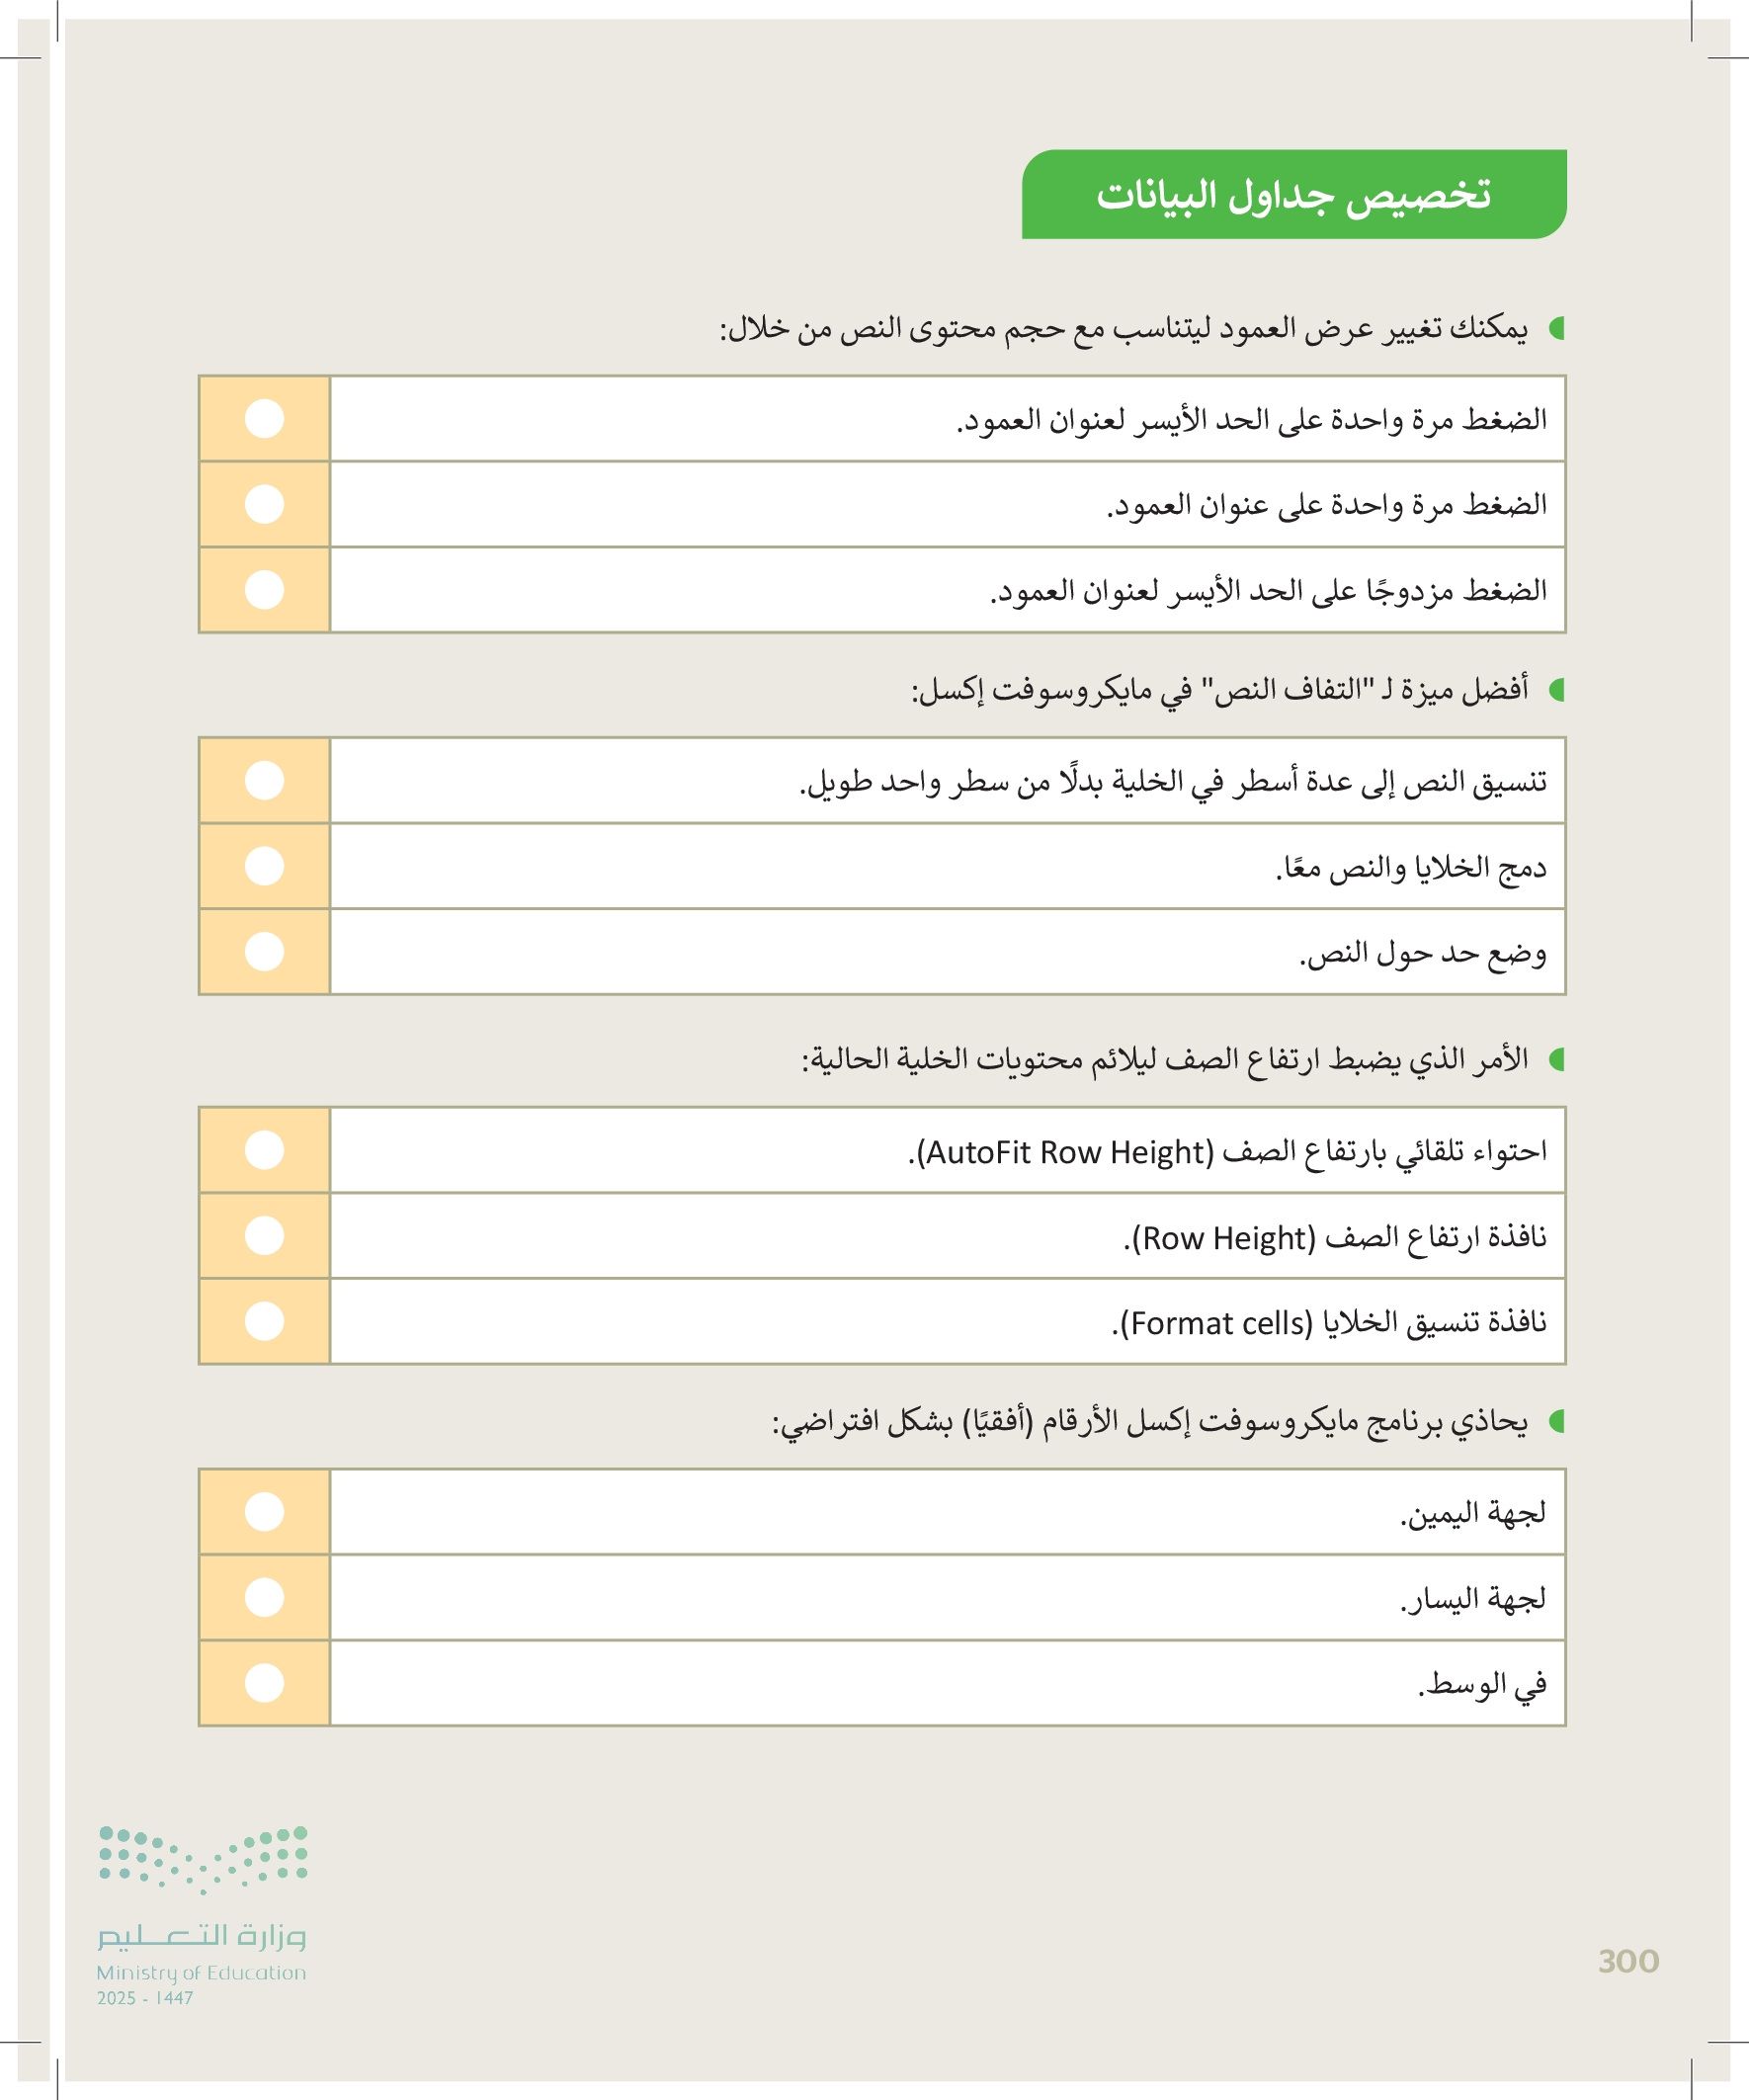Click green bullet beside row height question
This screenshot has height=2100, width=1749.
[1556, 1059]
